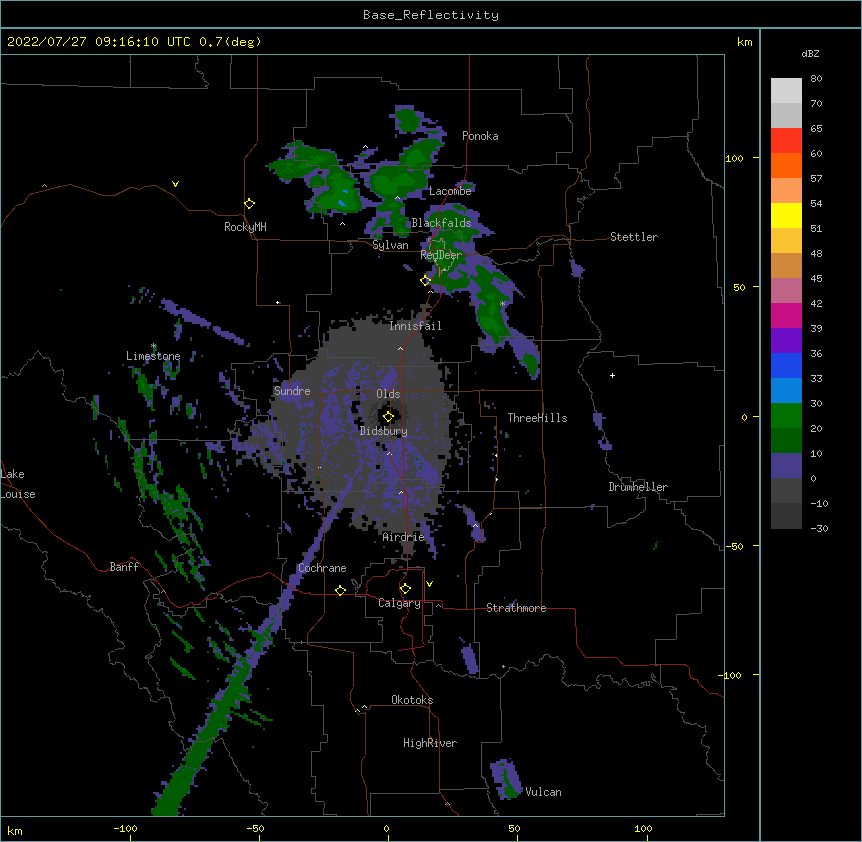The height and width of the screenshot is (842, 862).
Task: Select the bright green 20-30 dBZ legend swatch
Action: pos(786,416)
